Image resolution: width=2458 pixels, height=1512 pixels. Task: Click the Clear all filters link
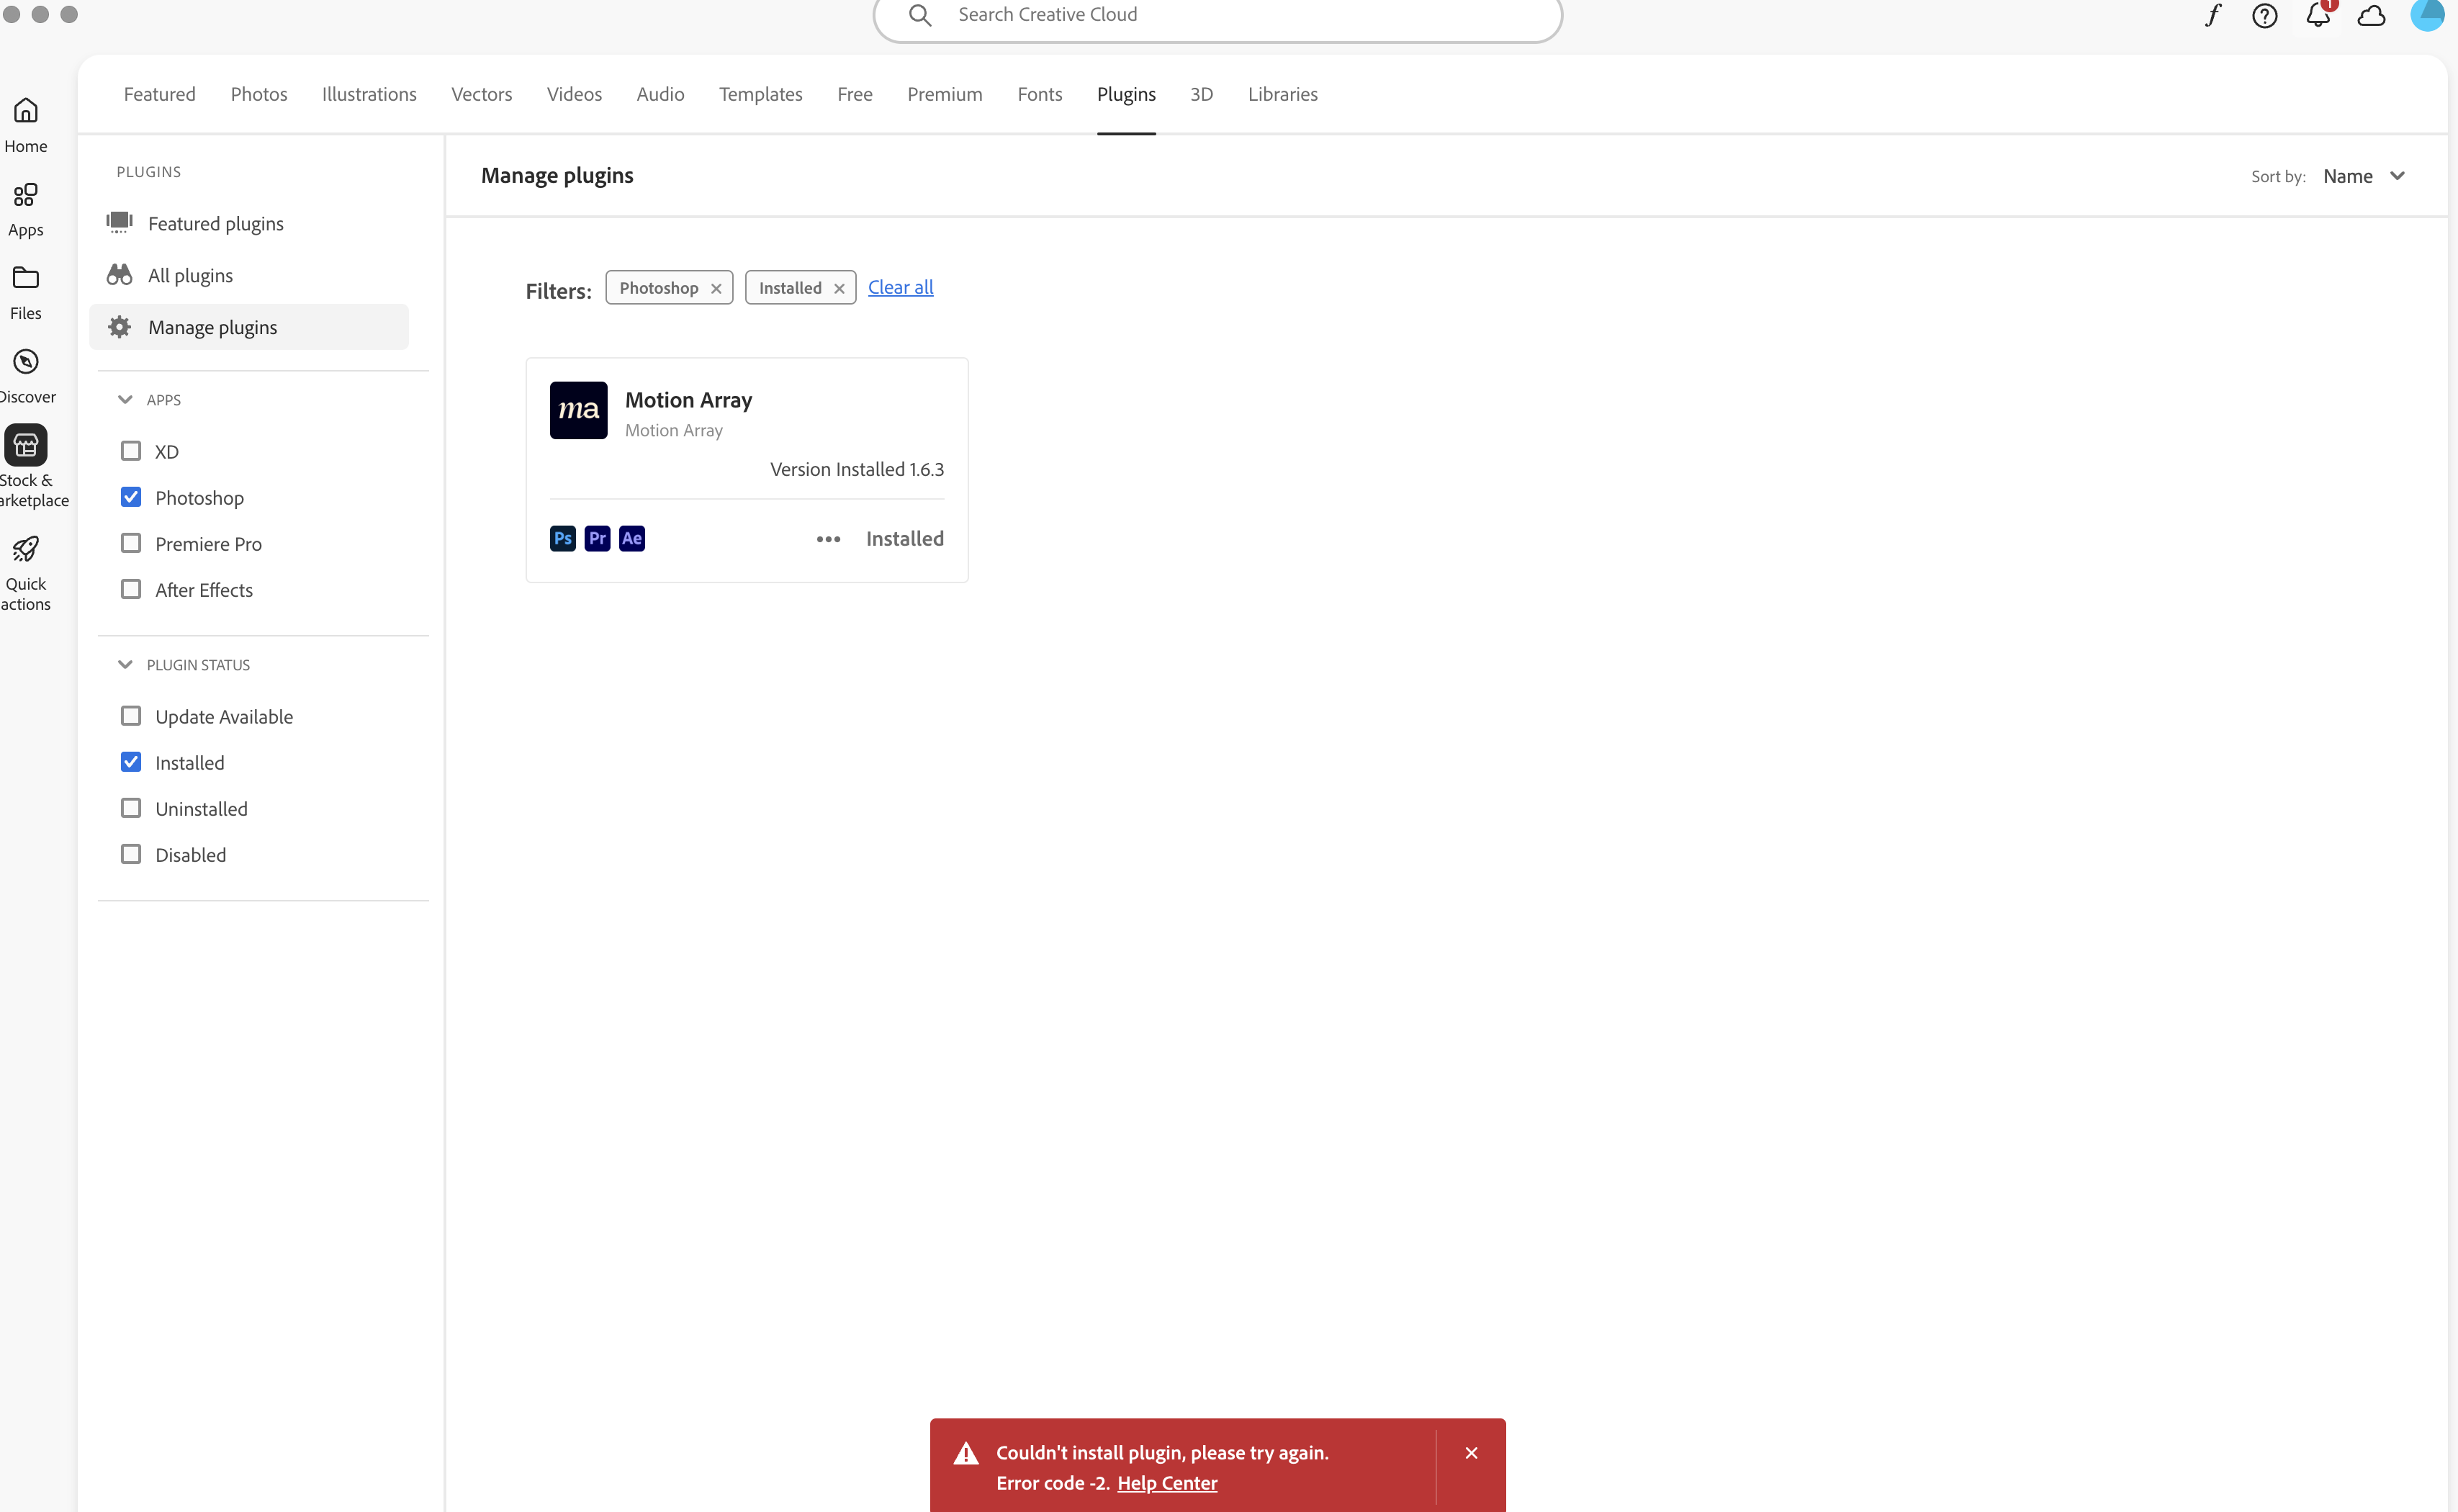(x=901, y=287)
